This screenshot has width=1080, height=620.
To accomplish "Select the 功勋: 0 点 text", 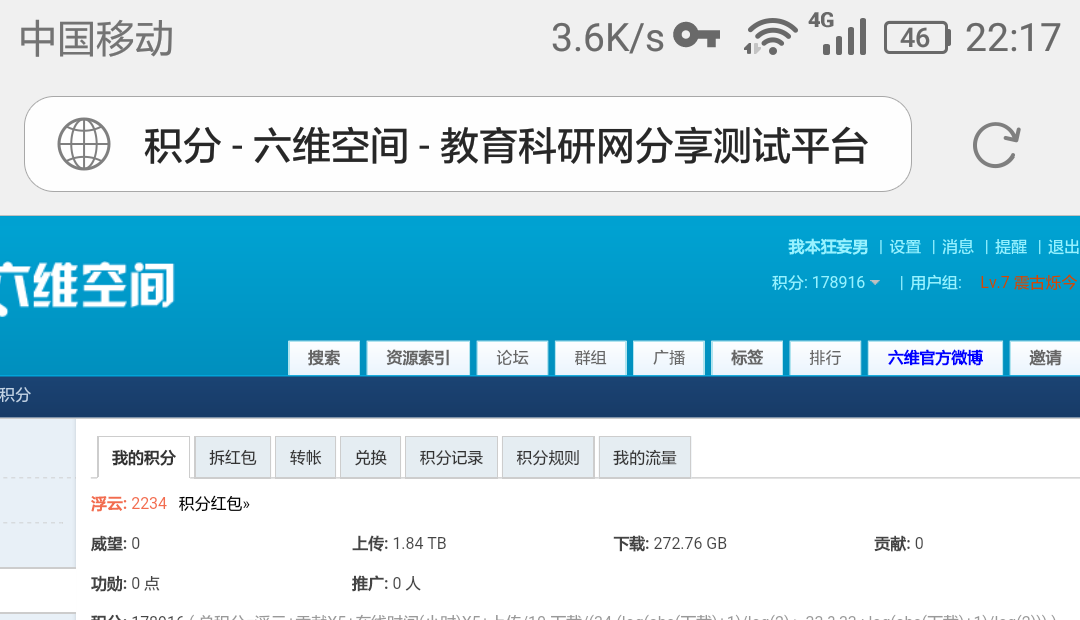I will pyautogui.click(x=125, y=583).
